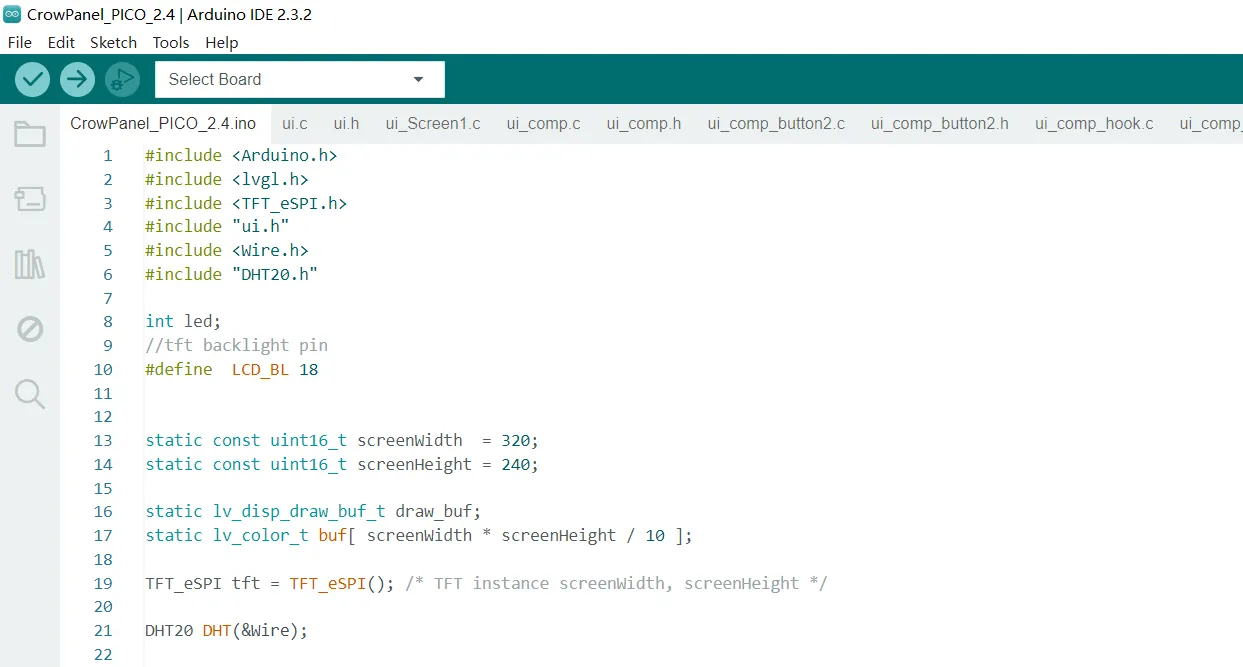This screenshot has width=1243, height=667.
Task: Open the Sketchbook folder sidebar icon
Action: (x=30, y=134)
